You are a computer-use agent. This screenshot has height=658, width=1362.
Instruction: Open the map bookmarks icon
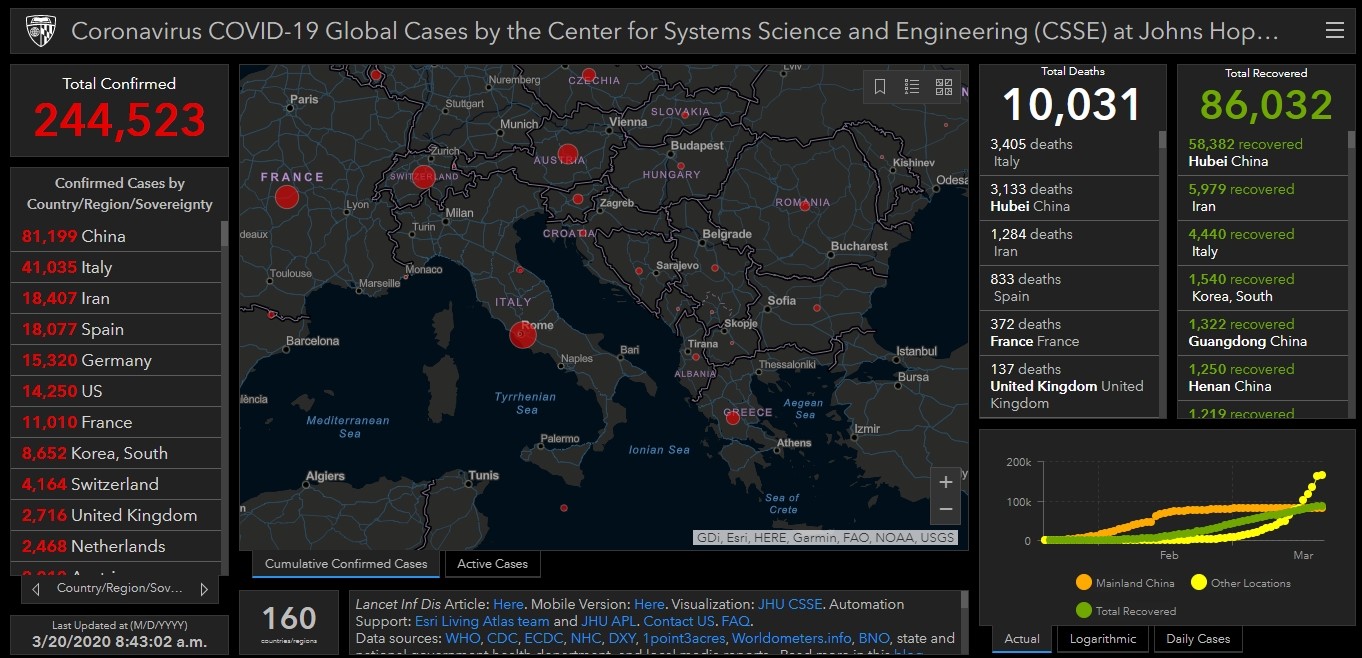(x=880, y=87)
